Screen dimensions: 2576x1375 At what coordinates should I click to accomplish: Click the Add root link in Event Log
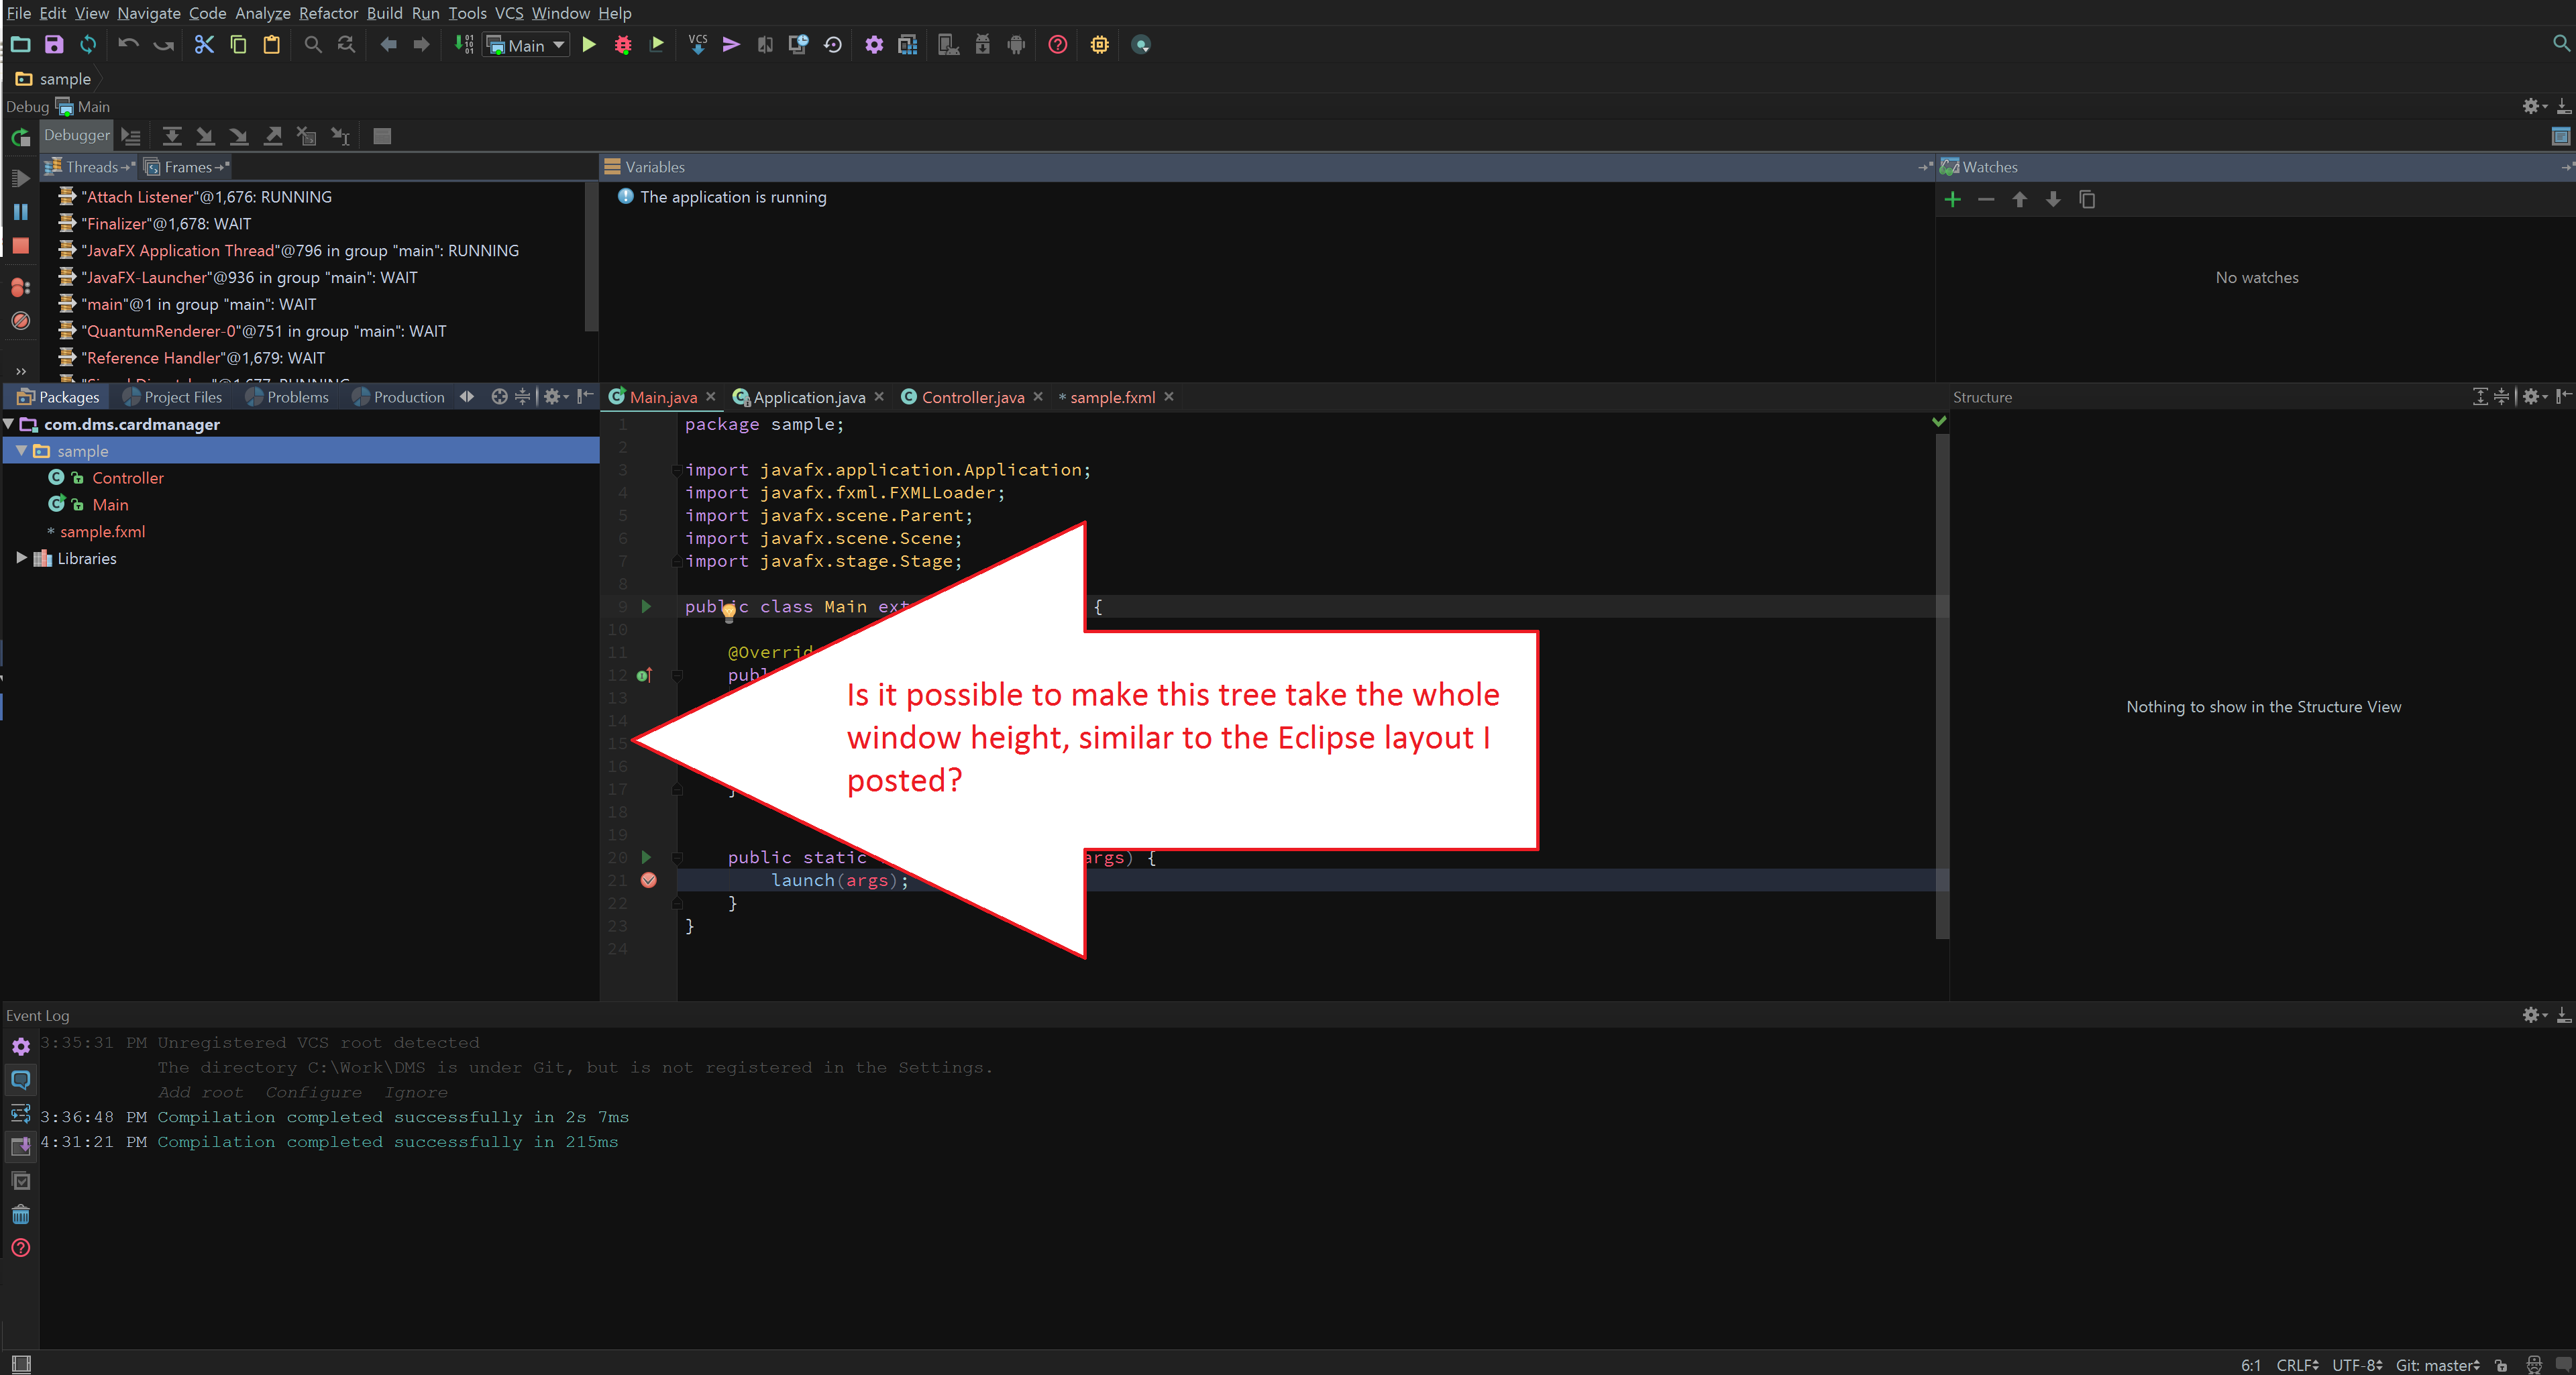tap(200, 1092)
